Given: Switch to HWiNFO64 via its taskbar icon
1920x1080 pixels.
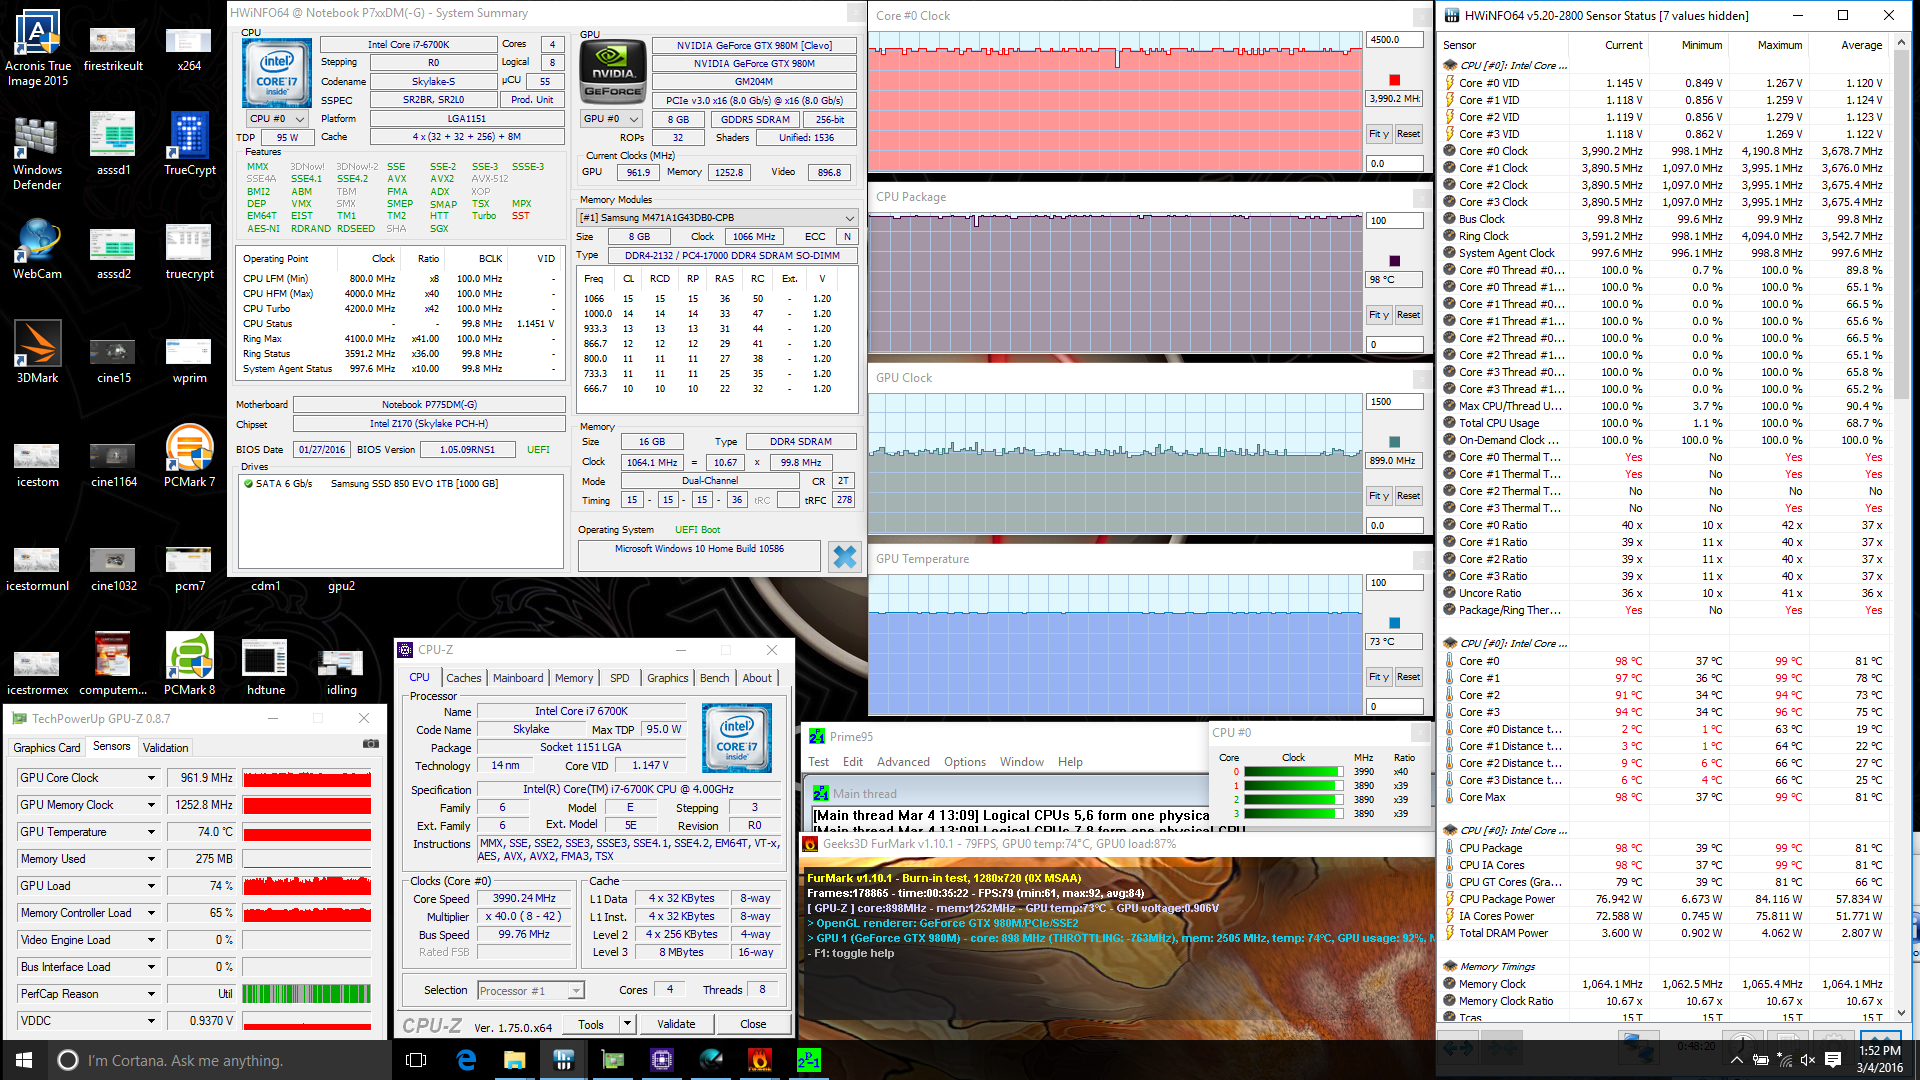Looking at the screenshot, I should 563,1060.
